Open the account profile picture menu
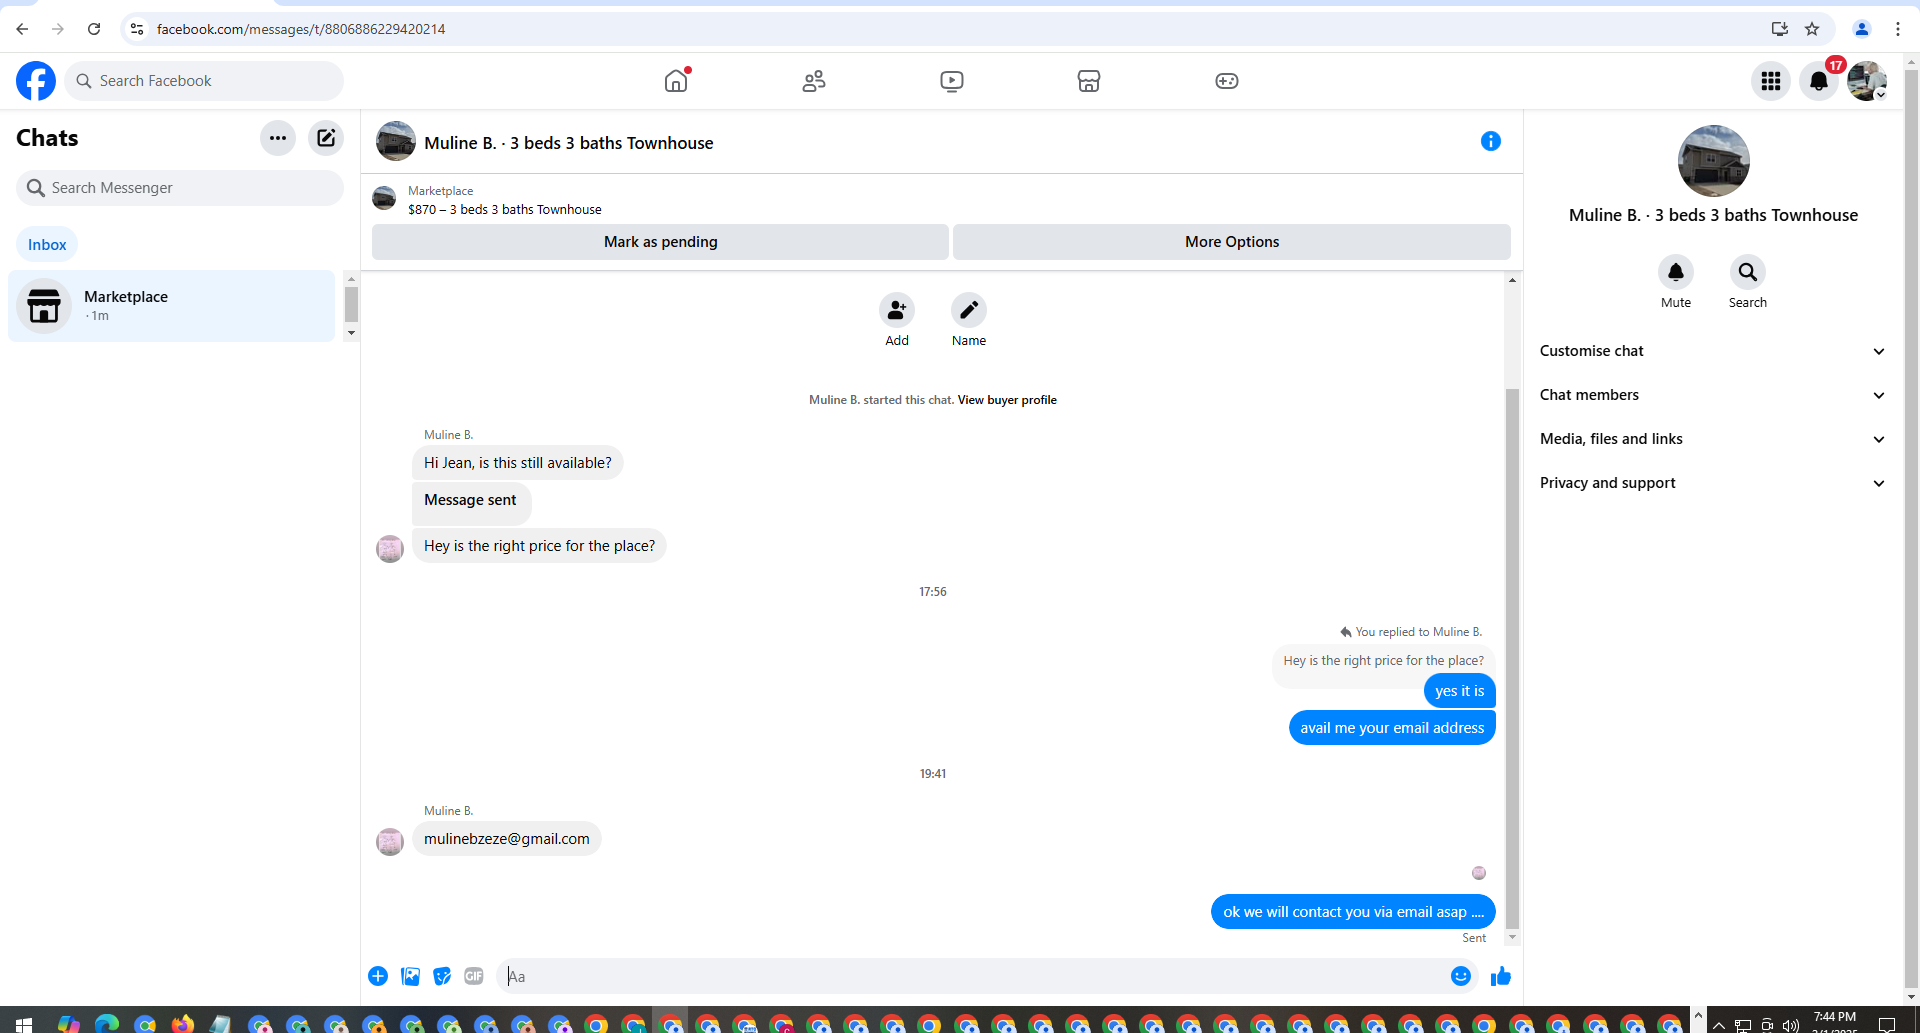 [1867, 81]
